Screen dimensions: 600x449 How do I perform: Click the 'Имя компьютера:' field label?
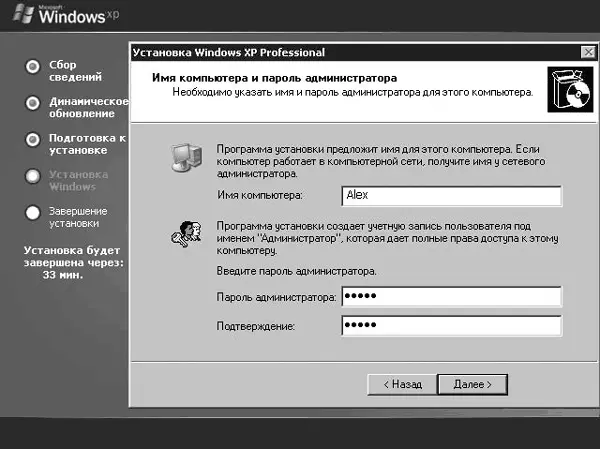pos(259,196)
